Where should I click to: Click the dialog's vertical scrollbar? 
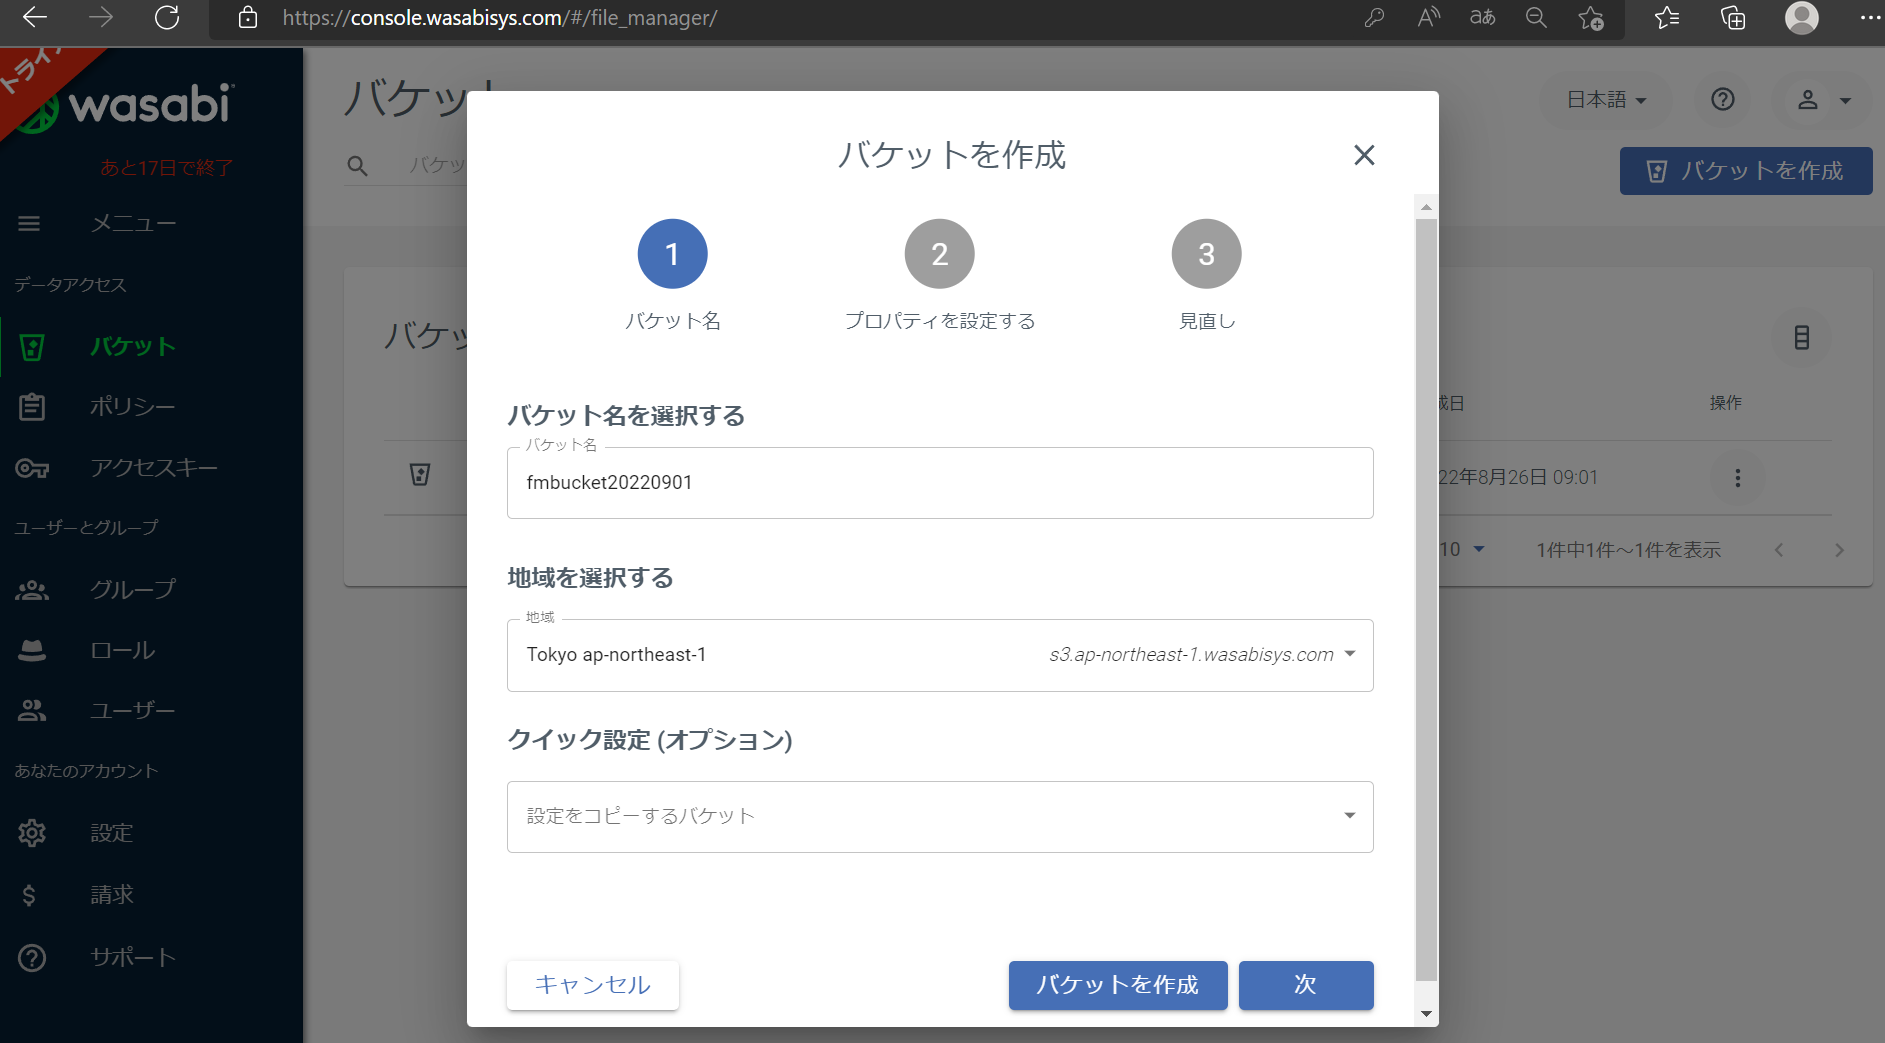point(1426,600)
